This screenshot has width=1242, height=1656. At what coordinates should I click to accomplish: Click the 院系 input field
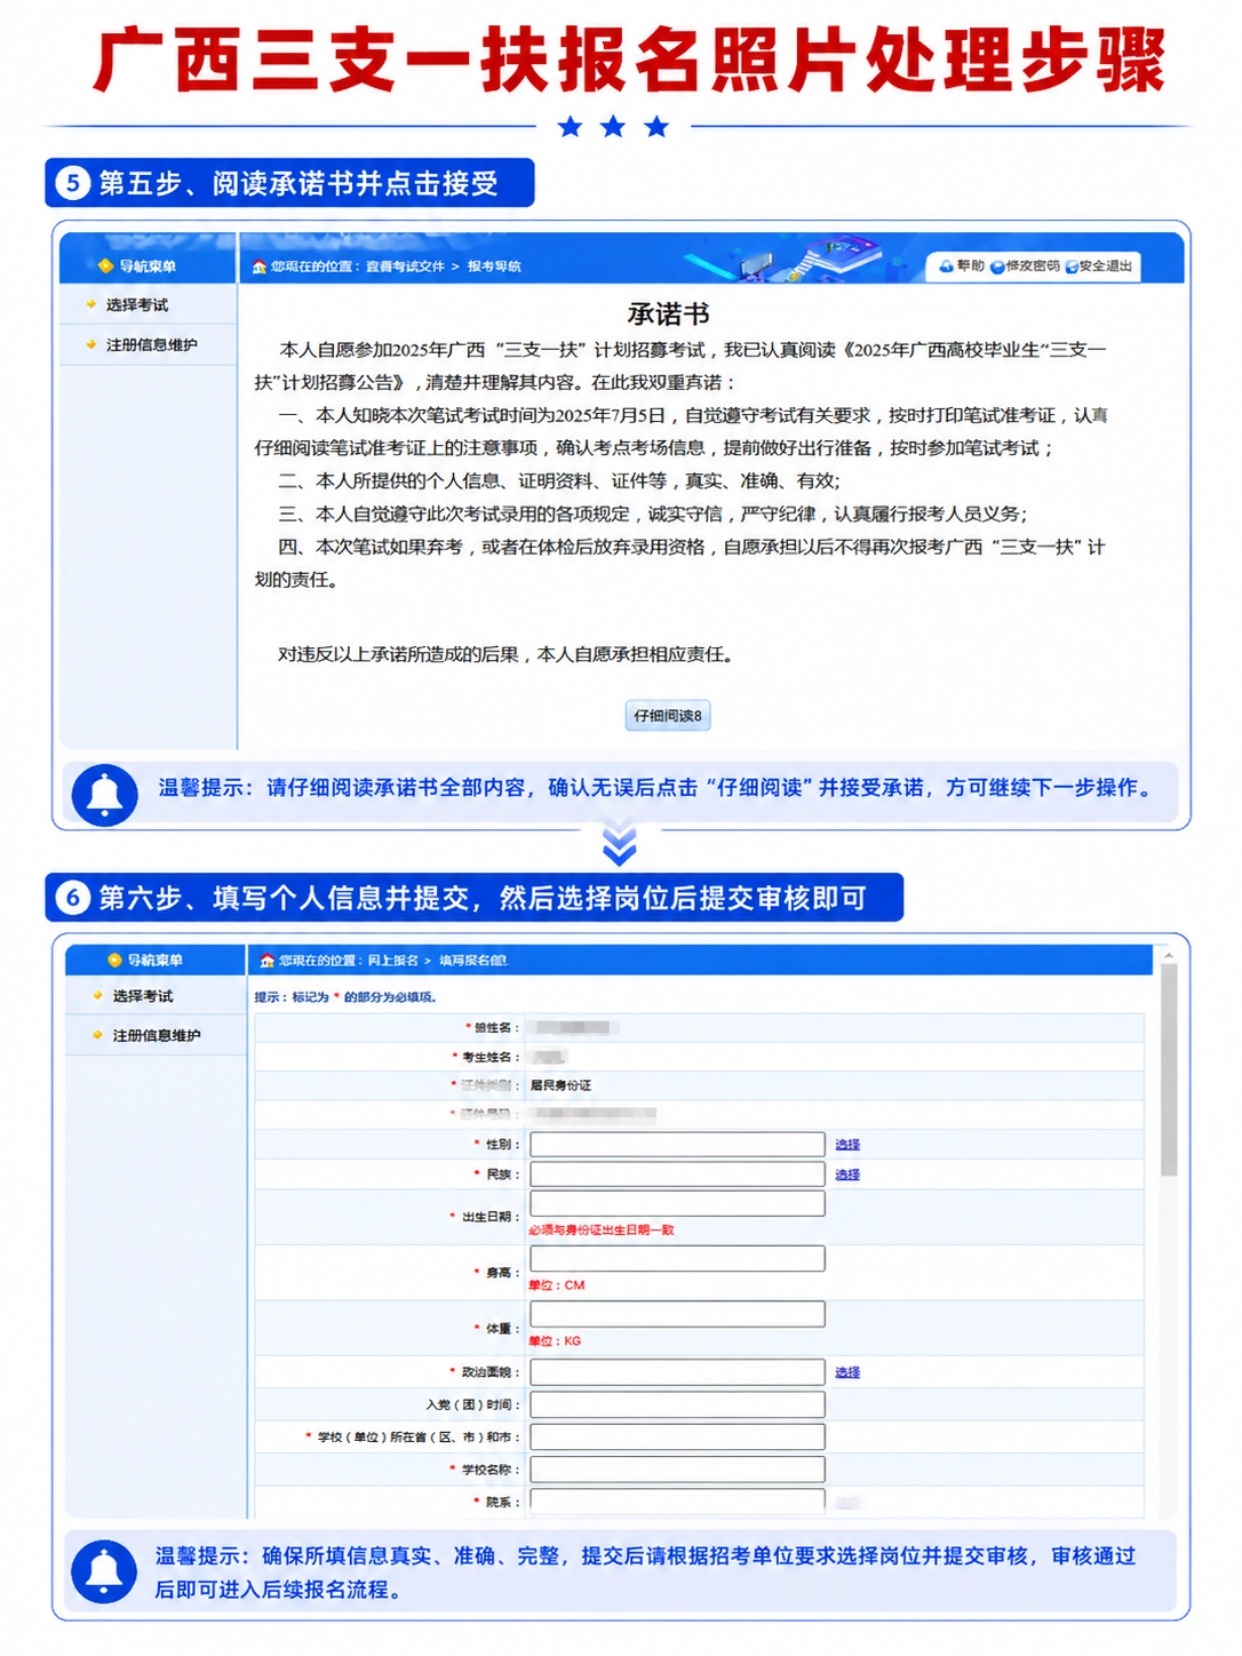(677, 1500)
